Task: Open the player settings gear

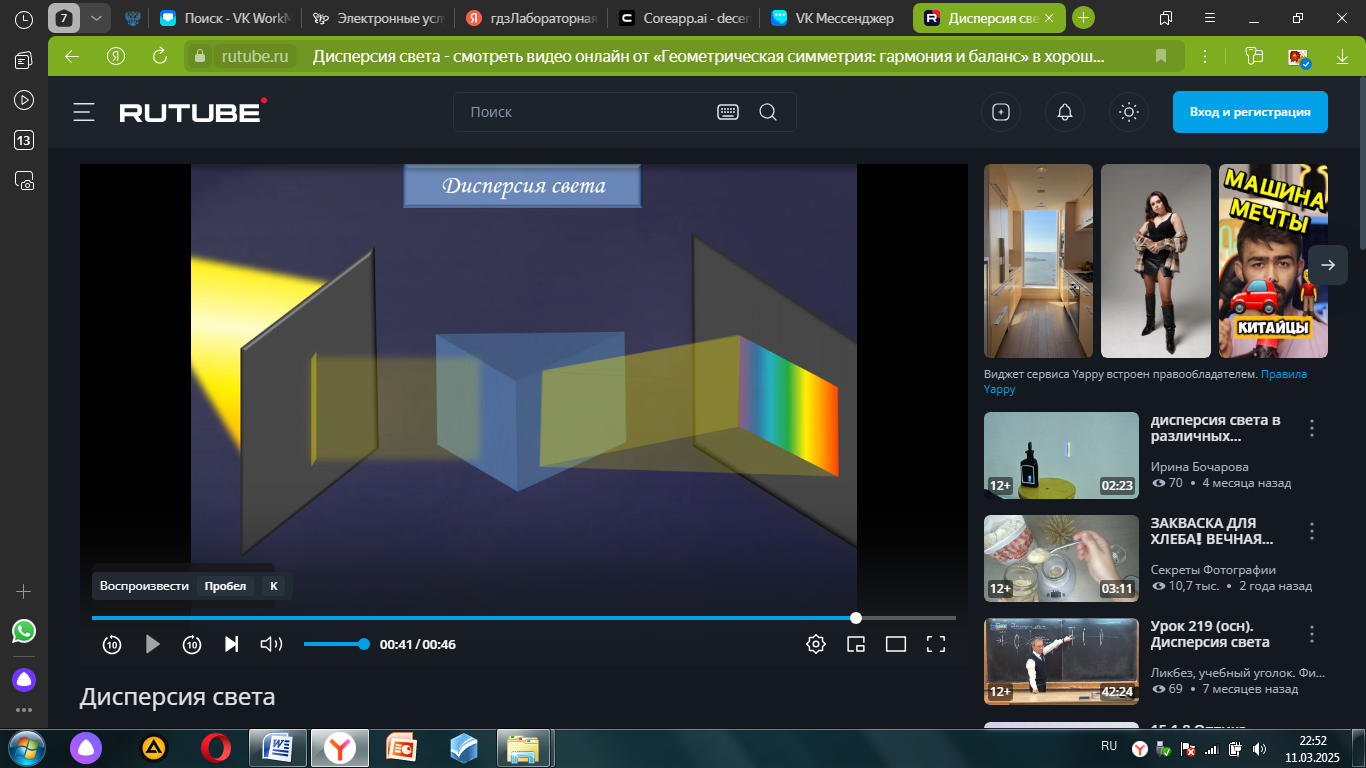Action: pyautogui.click(x=816, y=644)
